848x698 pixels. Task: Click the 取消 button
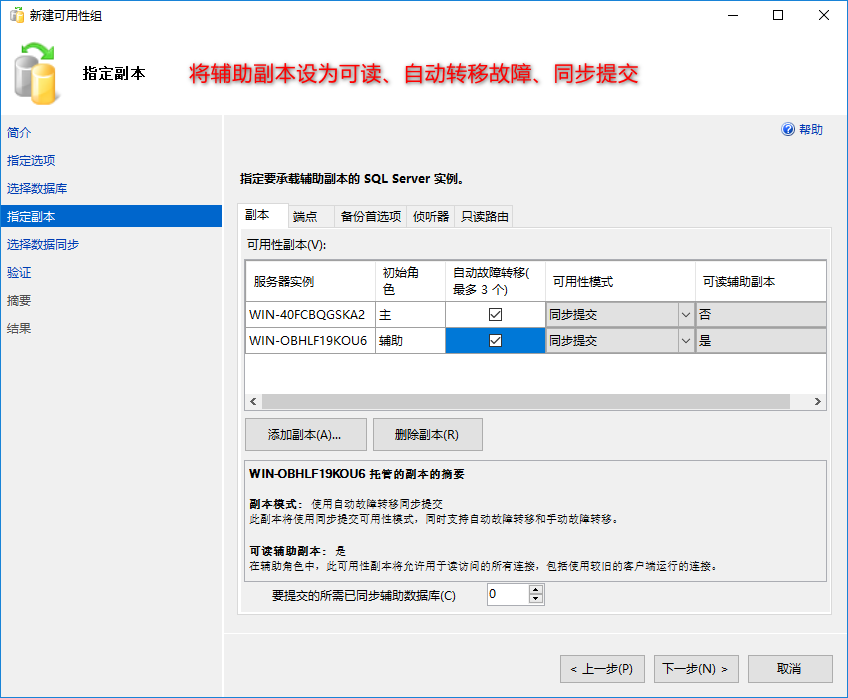click(790, 669)
